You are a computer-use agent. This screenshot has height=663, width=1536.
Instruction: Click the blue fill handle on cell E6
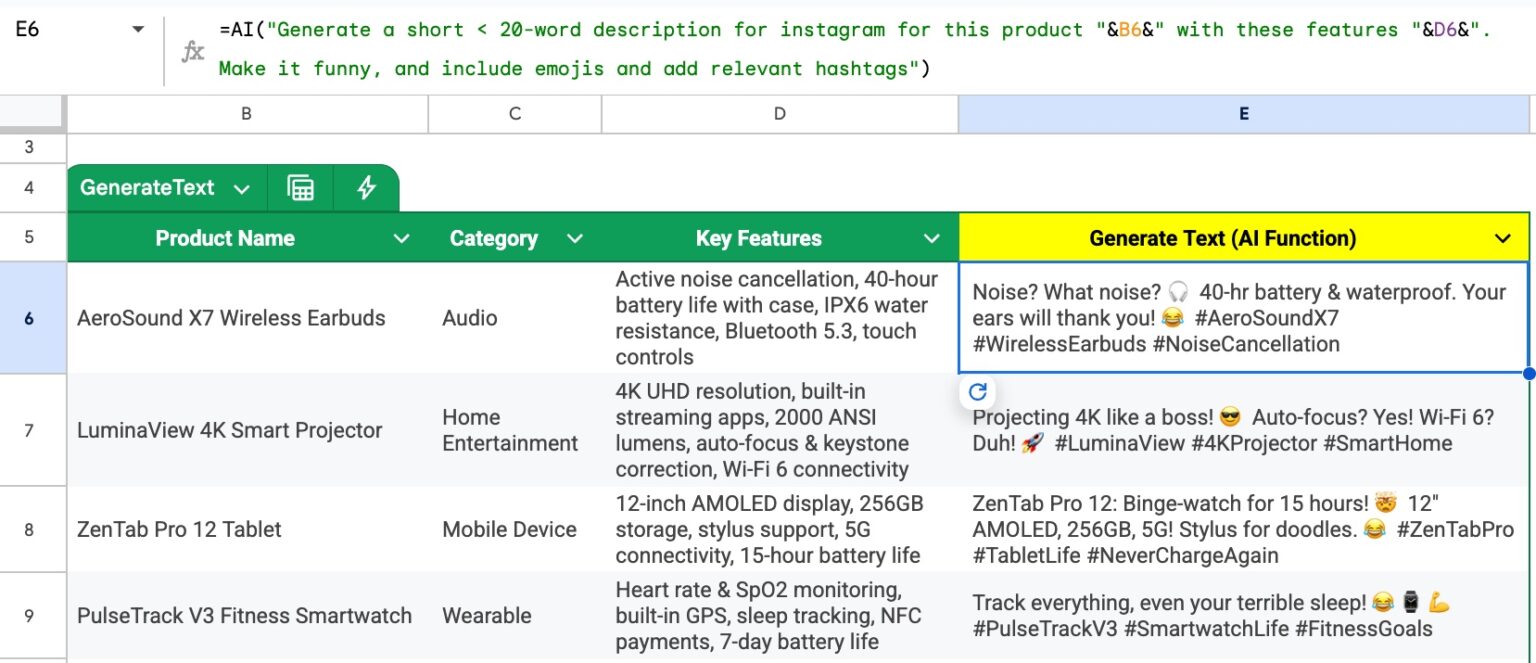coord(1529,374)
